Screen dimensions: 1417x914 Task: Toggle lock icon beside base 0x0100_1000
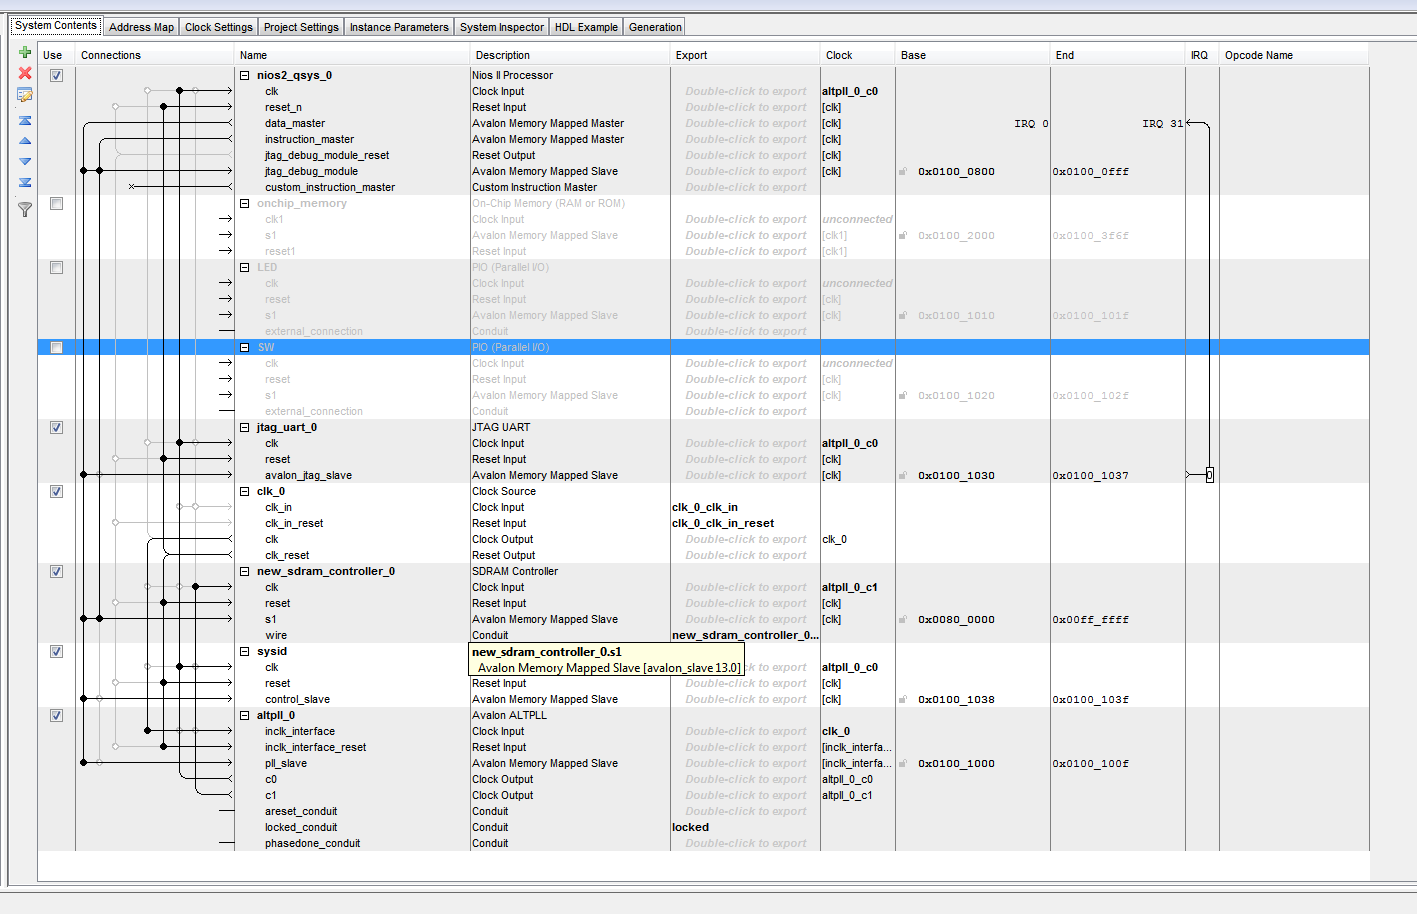(x=903, y=763)
